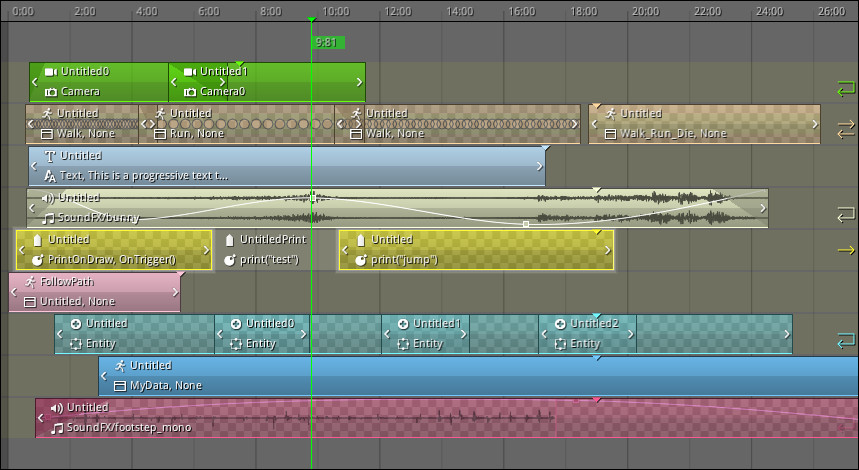Click the orange triangle marker on Walk_Run_Die clip
The height and width of the screenshot is (470, 859).
596,106
